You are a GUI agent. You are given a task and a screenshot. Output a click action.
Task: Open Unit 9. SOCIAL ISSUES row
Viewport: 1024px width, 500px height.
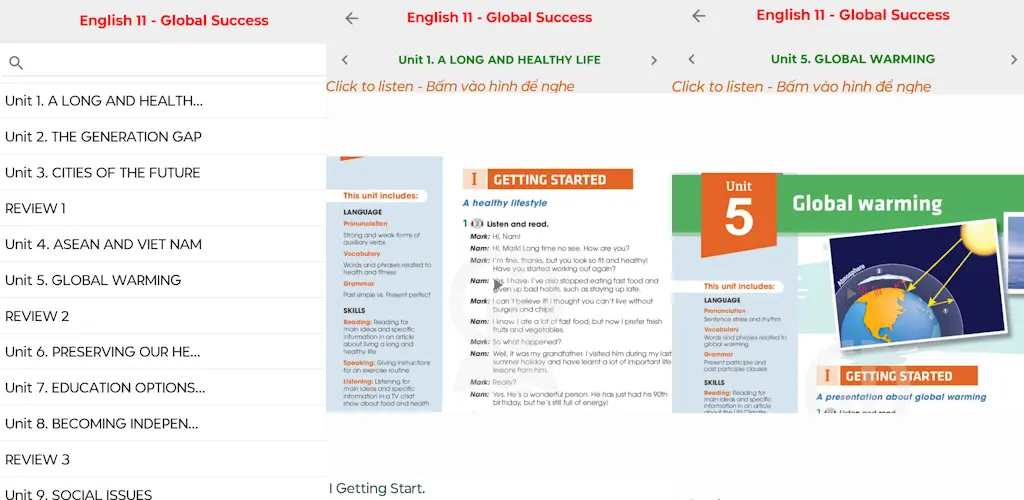[x=163, y=490]
